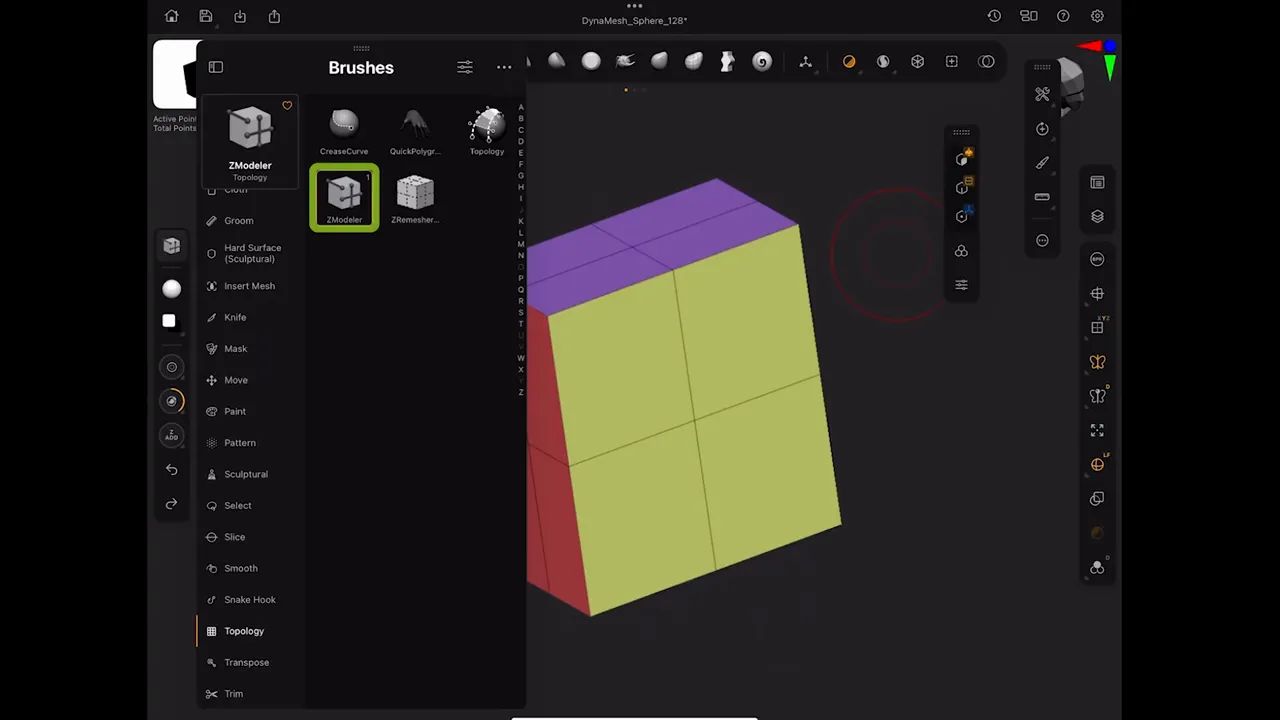Adjust the brush draw size dial

(172, 368)
